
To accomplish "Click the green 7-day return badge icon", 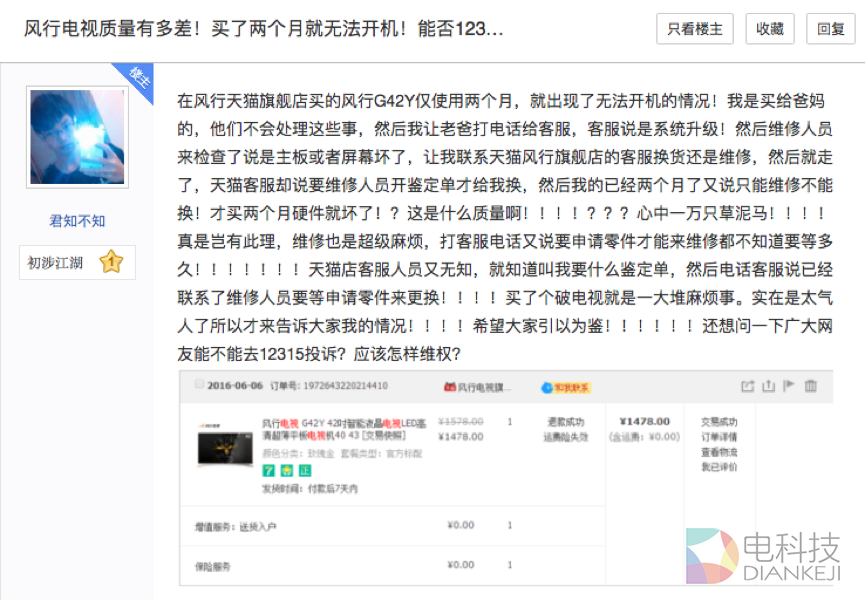I will [x=268, y=470].
